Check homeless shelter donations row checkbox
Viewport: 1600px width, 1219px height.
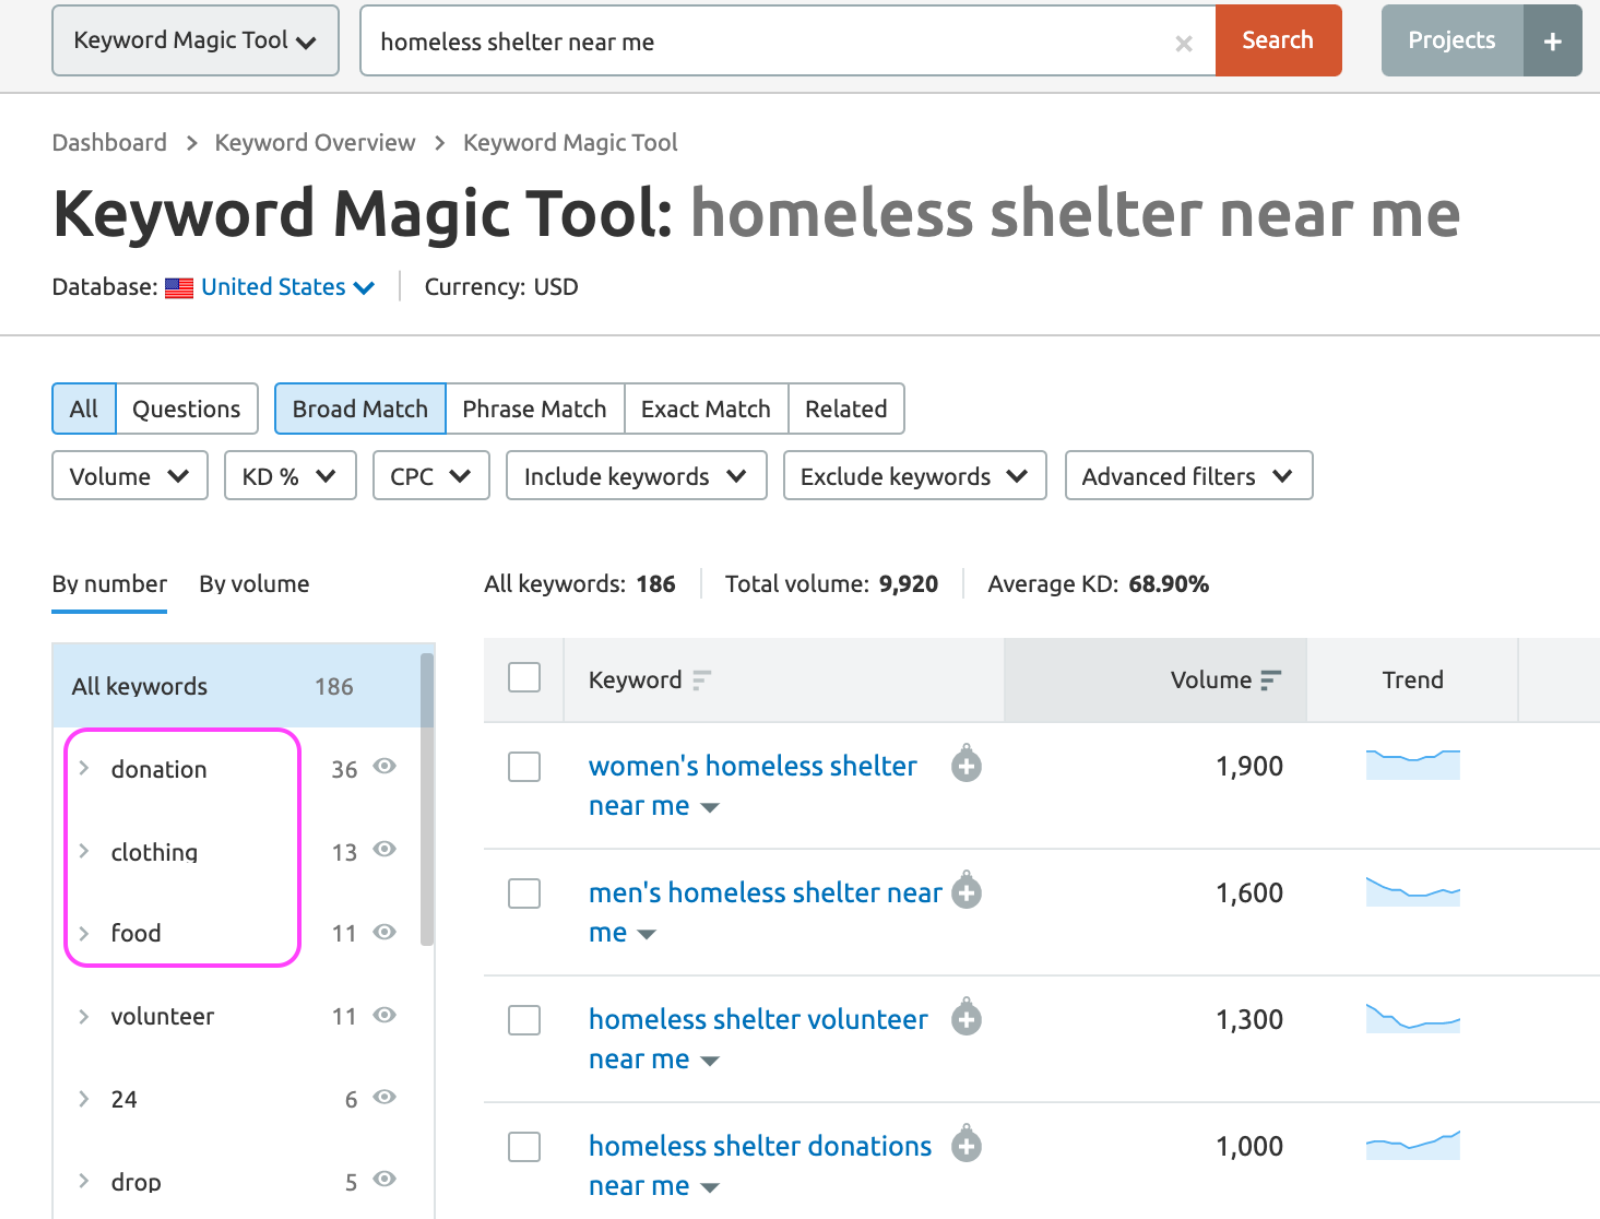click(524, 1147)
